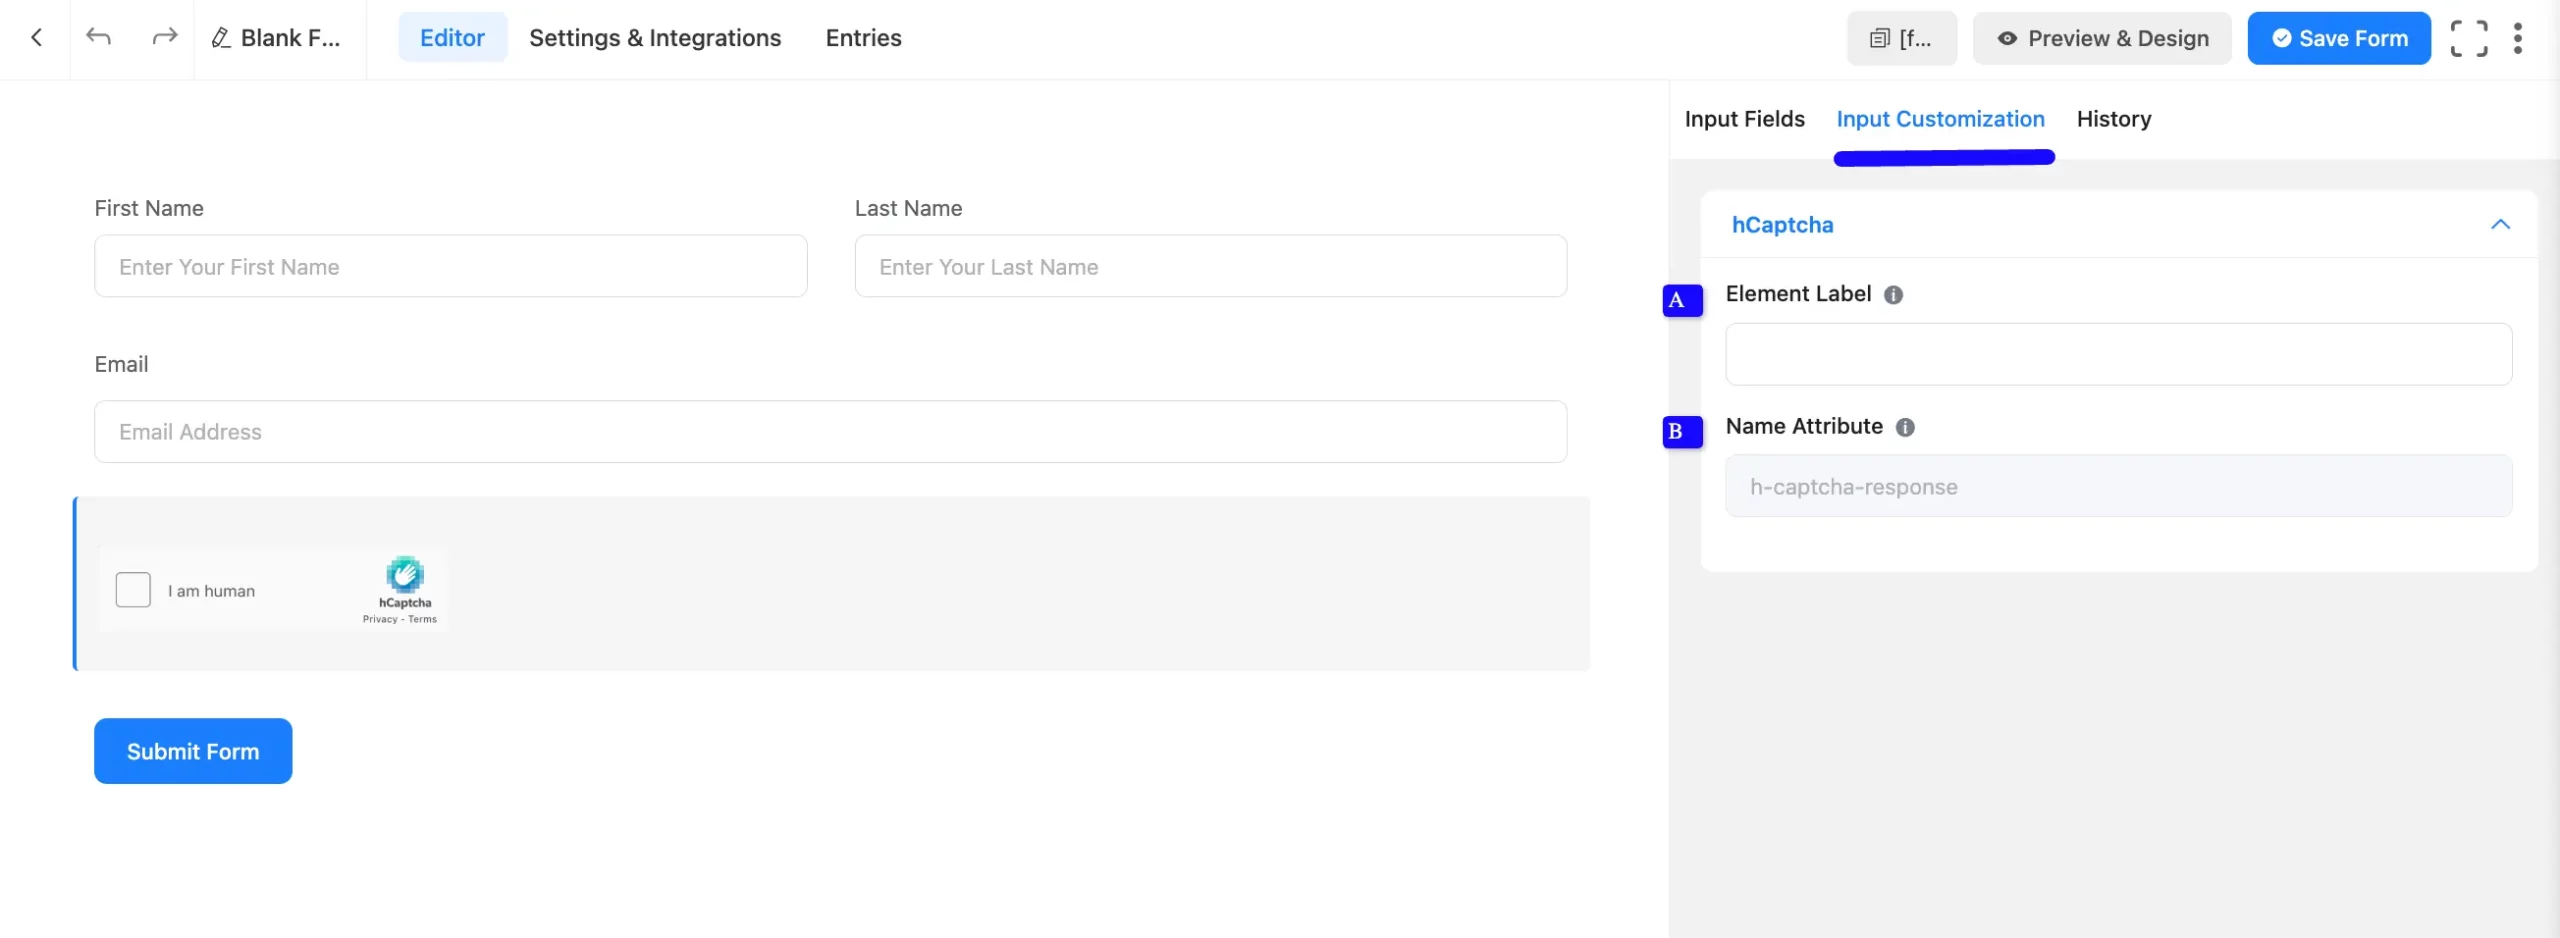
Task: Open the Entries tab
Action: tap(863, 38)
